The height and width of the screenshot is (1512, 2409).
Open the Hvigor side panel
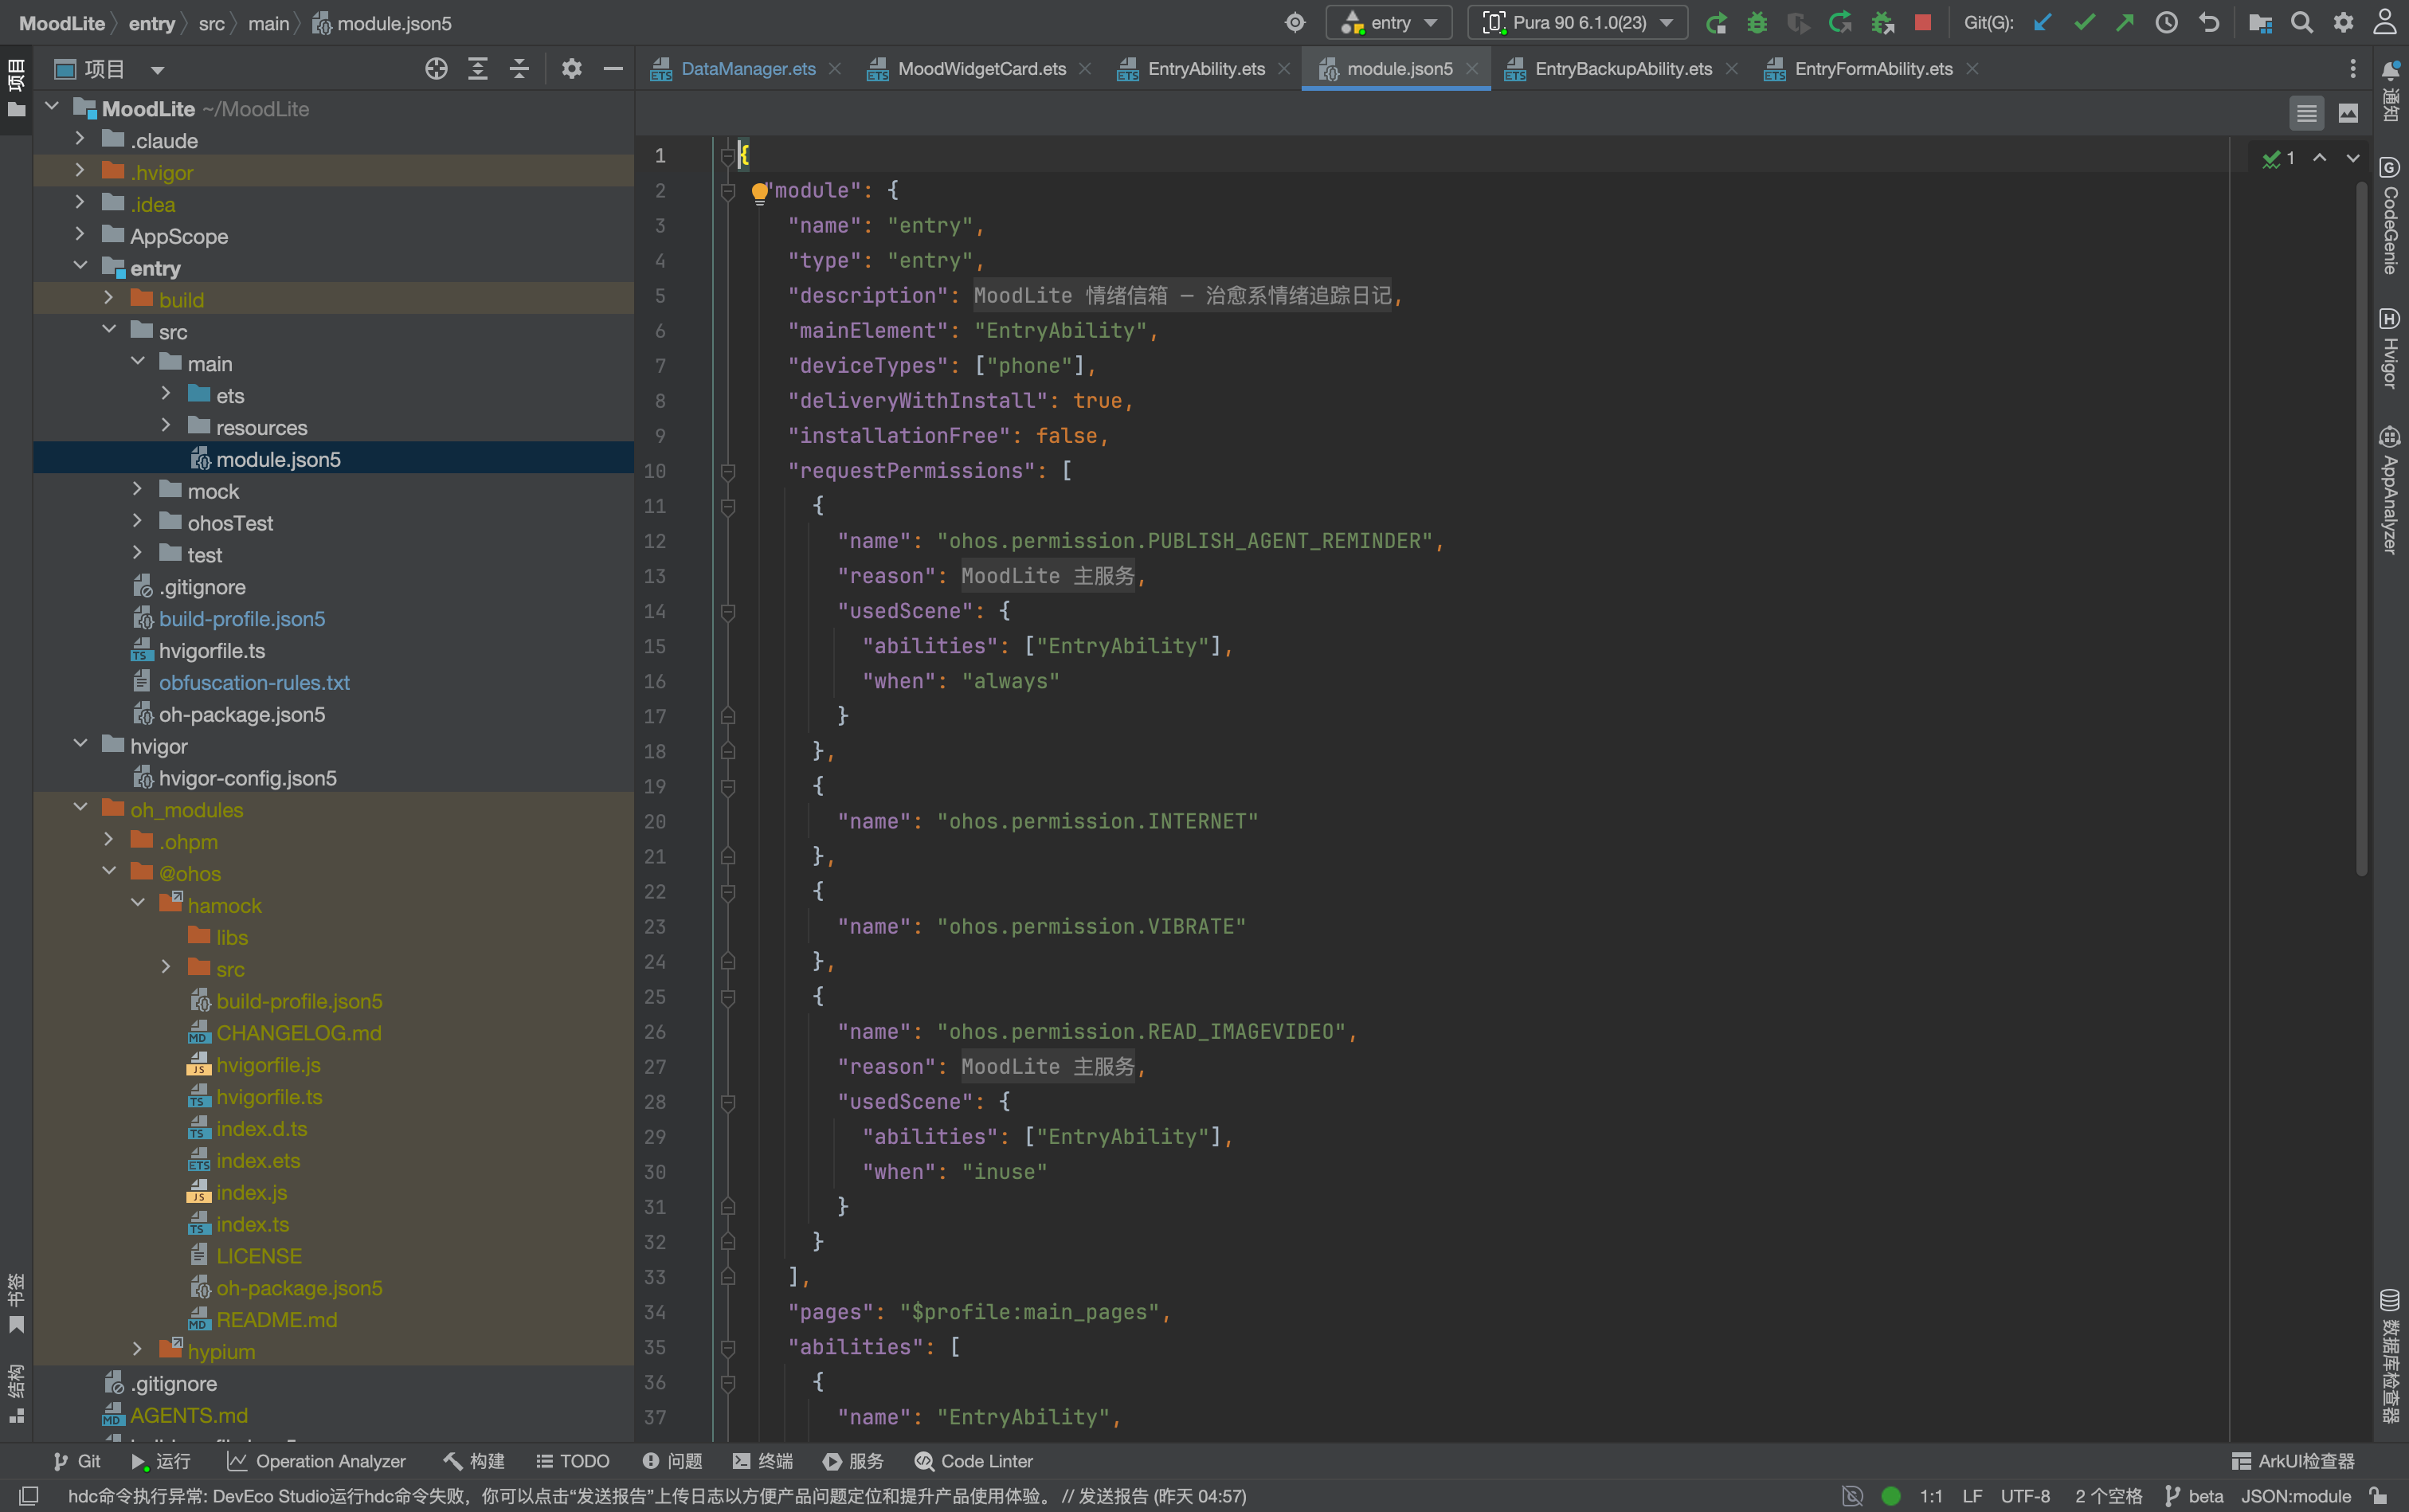(2390, 348)
